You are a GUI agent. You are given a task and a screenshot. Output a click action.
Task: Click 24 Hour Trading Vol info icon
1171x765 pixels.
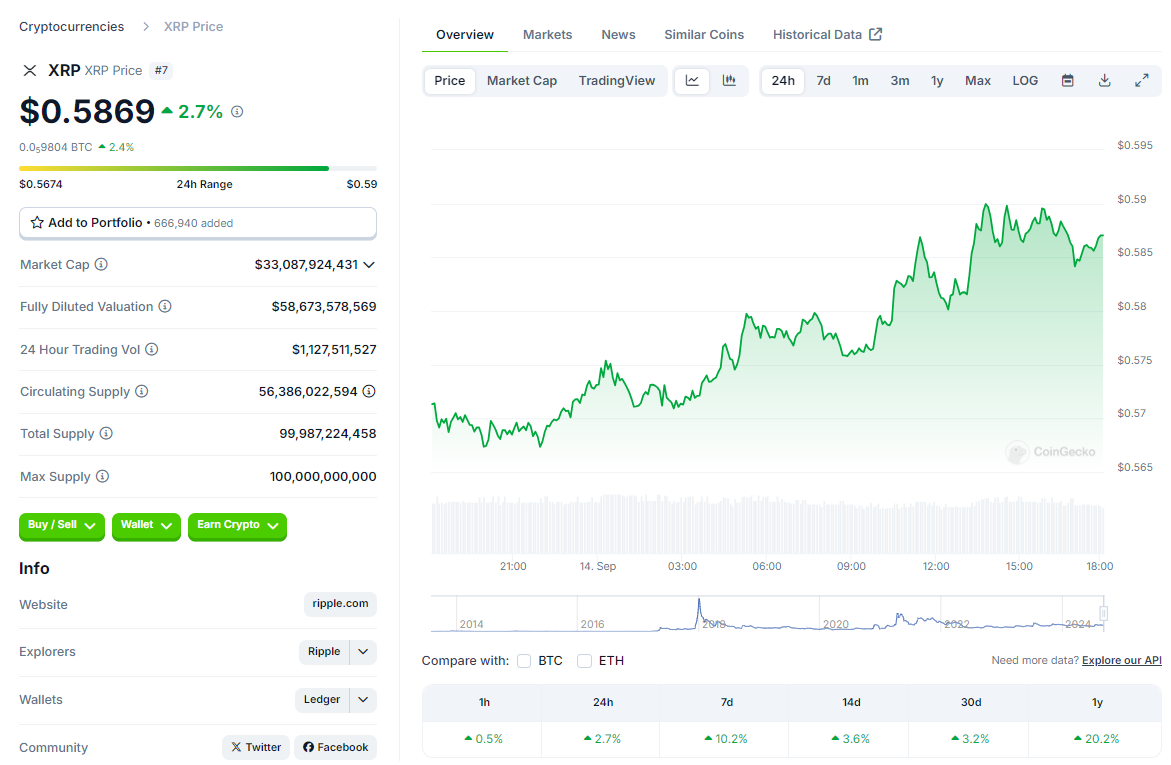point(152,349)
